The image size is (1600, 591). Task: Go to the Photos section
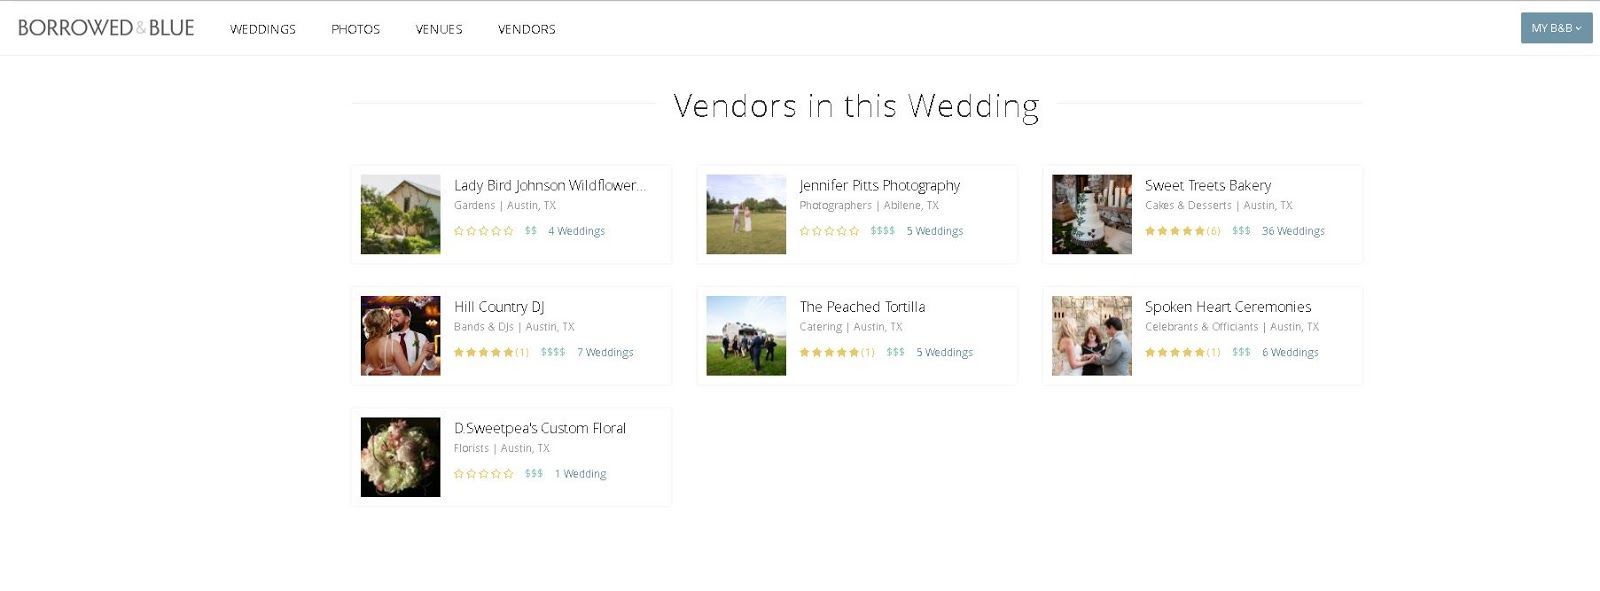355,29
